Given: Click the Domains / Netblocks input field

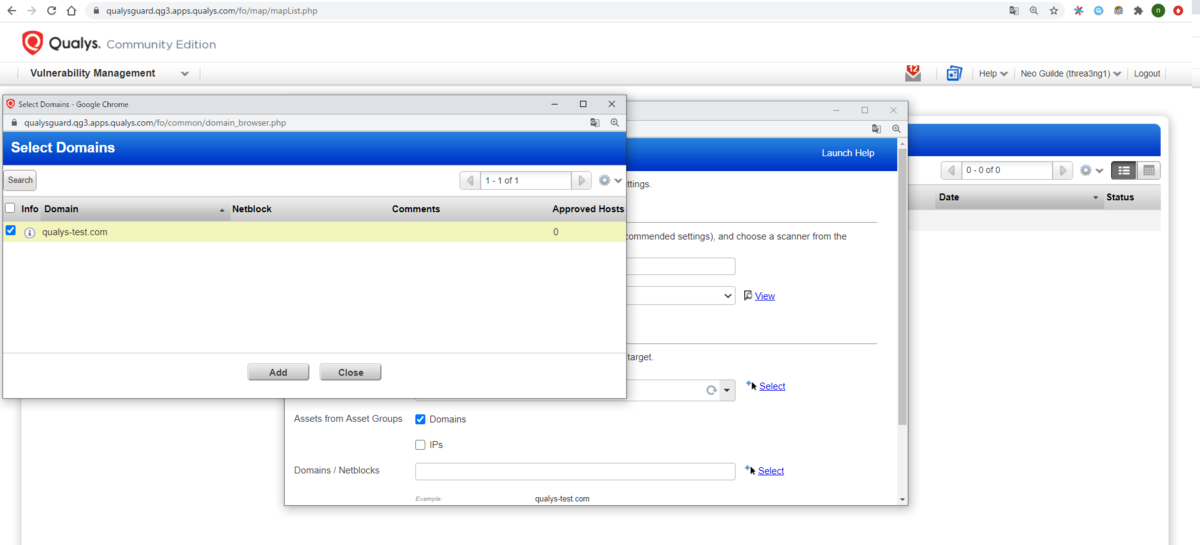Looking at the screenshot, I should 575,471.
